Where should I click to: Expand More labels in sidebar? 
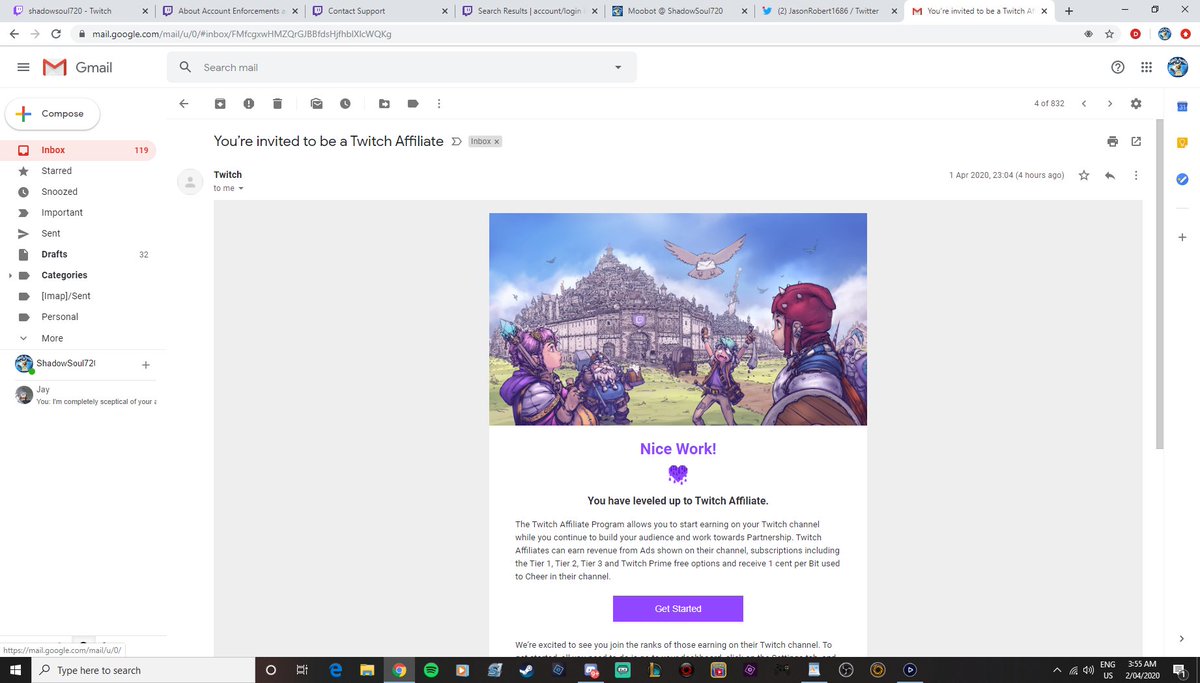point(52,338)
